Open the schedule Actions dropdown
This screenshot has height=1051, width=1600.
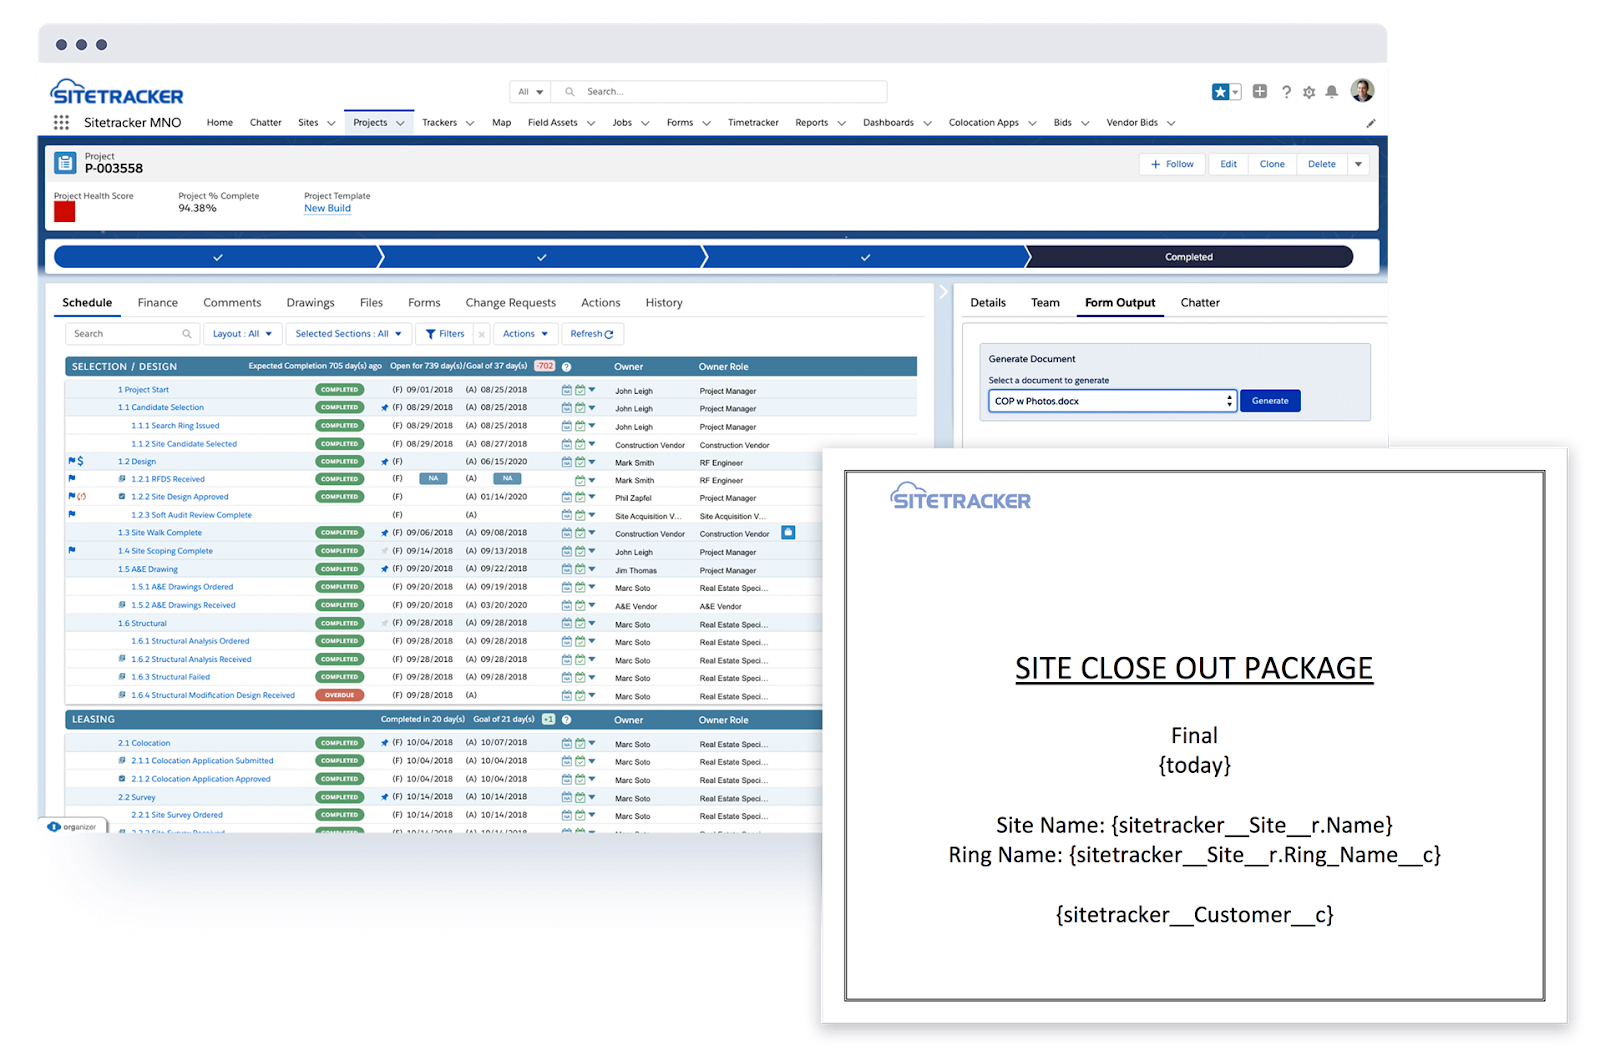[x=525, y=334]
